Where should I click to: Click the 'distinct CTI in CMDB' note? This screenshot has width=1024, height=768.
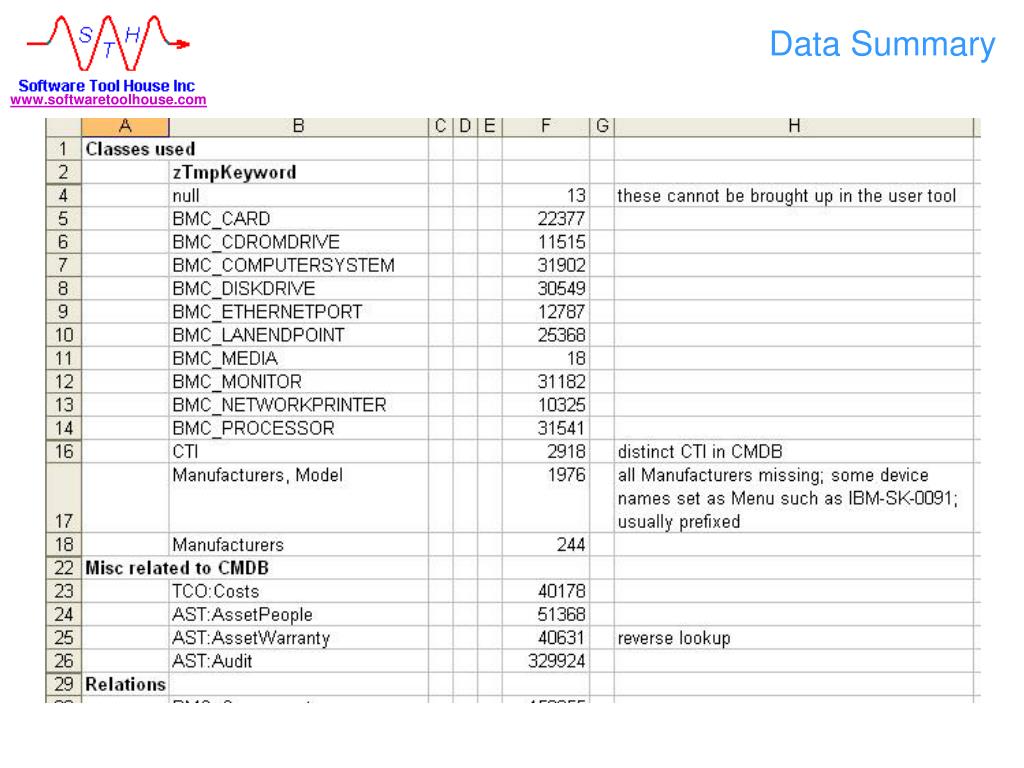(x=699, y=452)
